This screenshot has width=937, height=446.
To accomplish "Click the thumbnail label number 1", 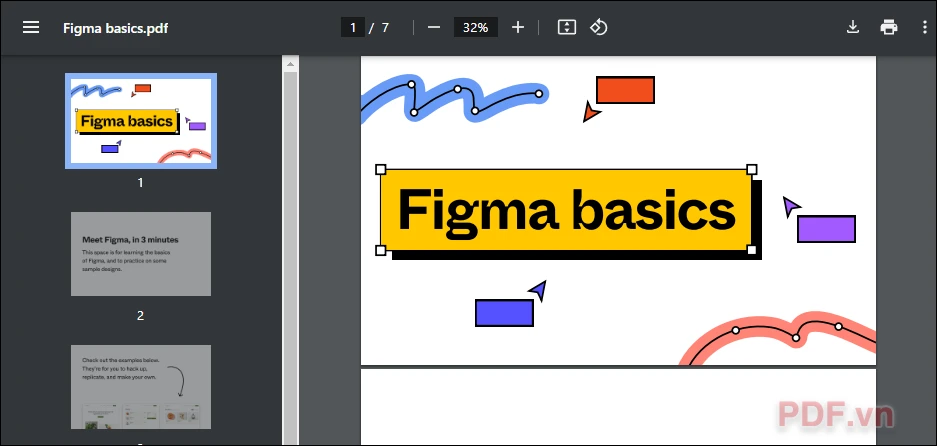I will (140, 183).
